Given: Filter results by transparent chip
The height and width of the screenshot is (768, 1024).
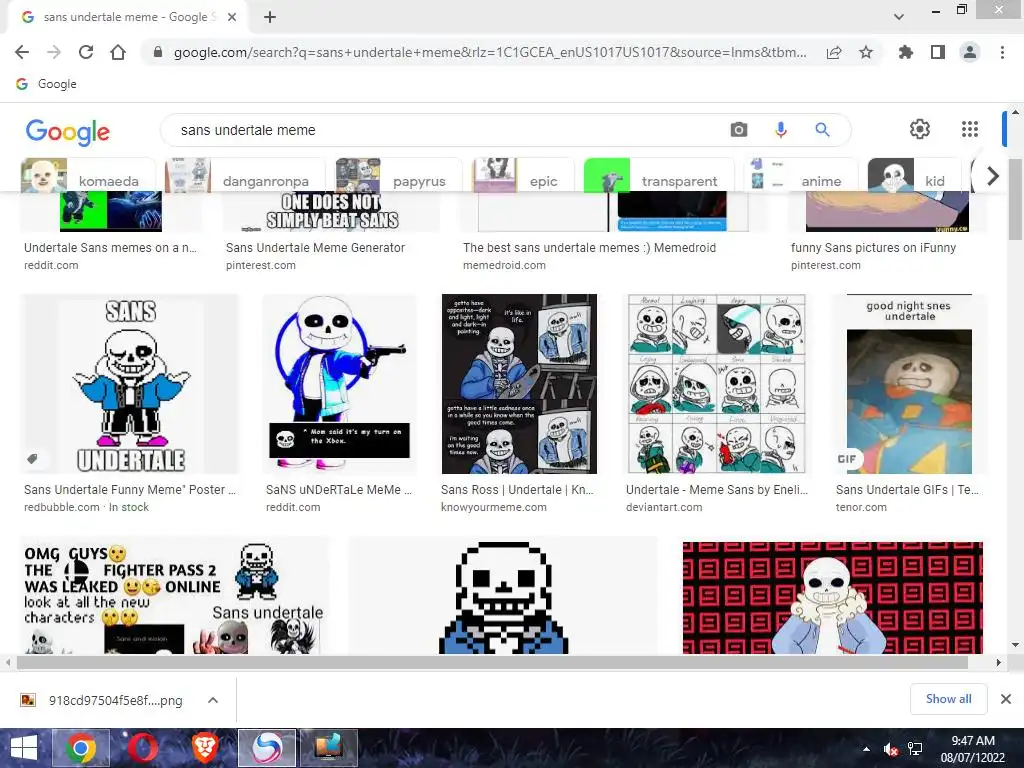Looking at the screenshot, I should [657, 175].
